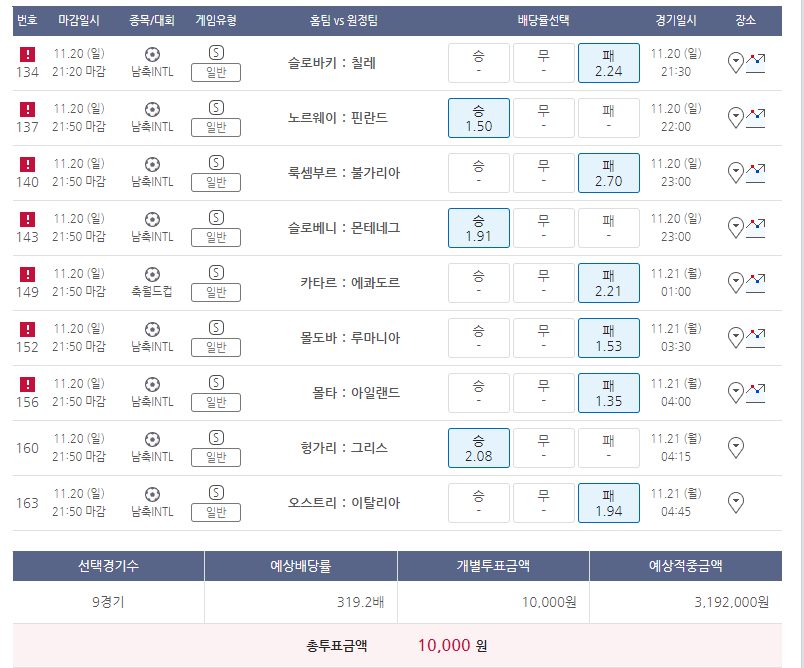Click the red alert icon on match 156
Screen dimensions: 804x668
coord(27,384)
